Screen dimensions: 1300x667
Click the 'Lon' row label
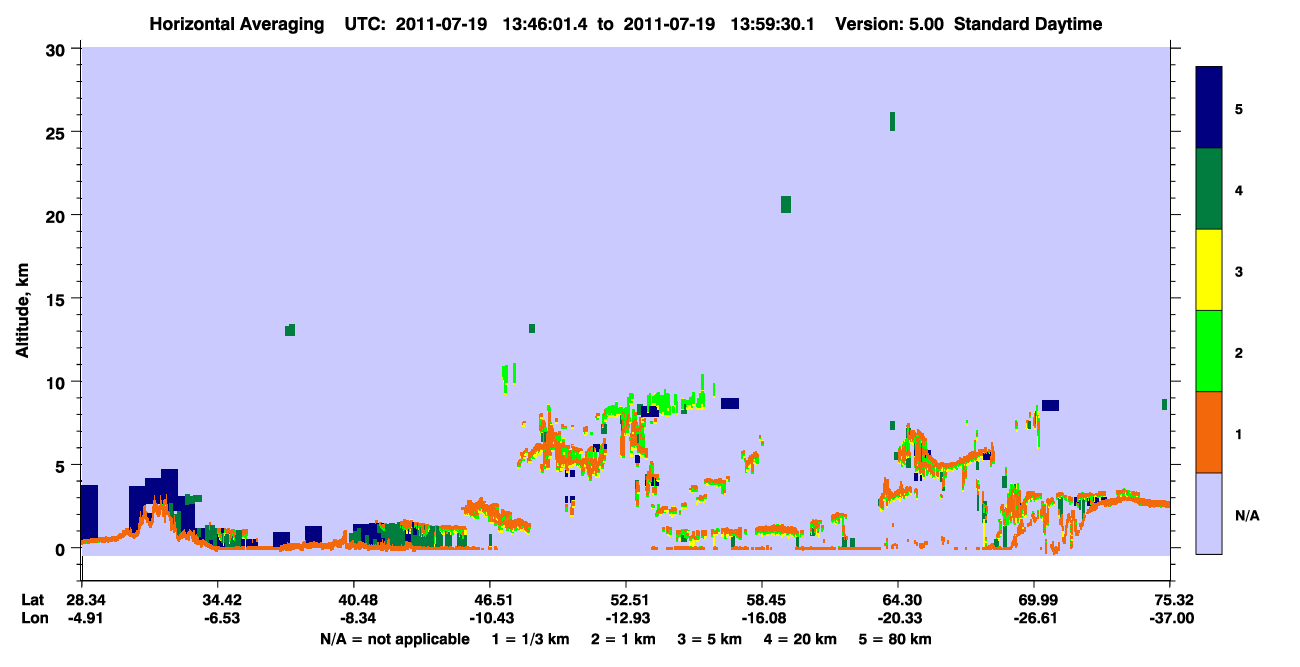click(33, 618)
